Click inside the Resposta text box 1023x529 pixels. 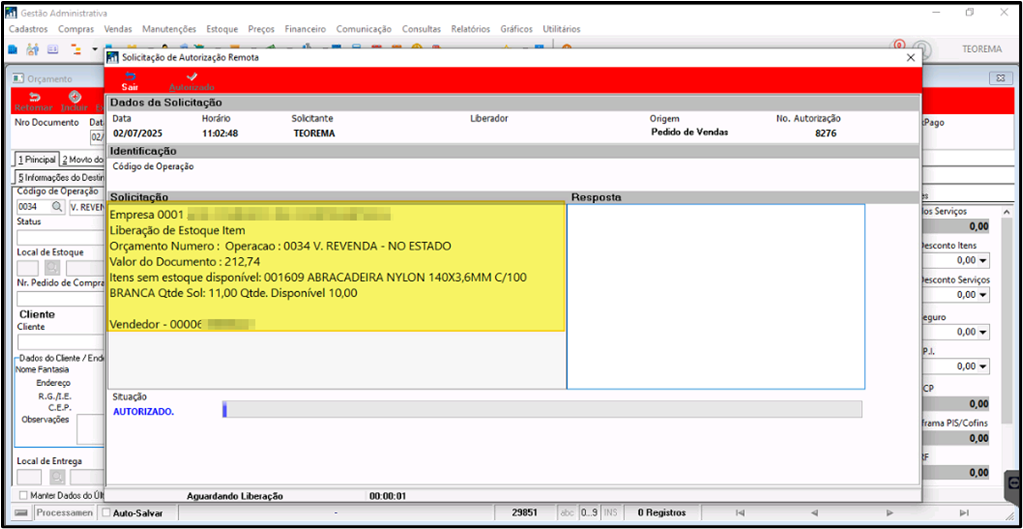[x=716, y=297]
